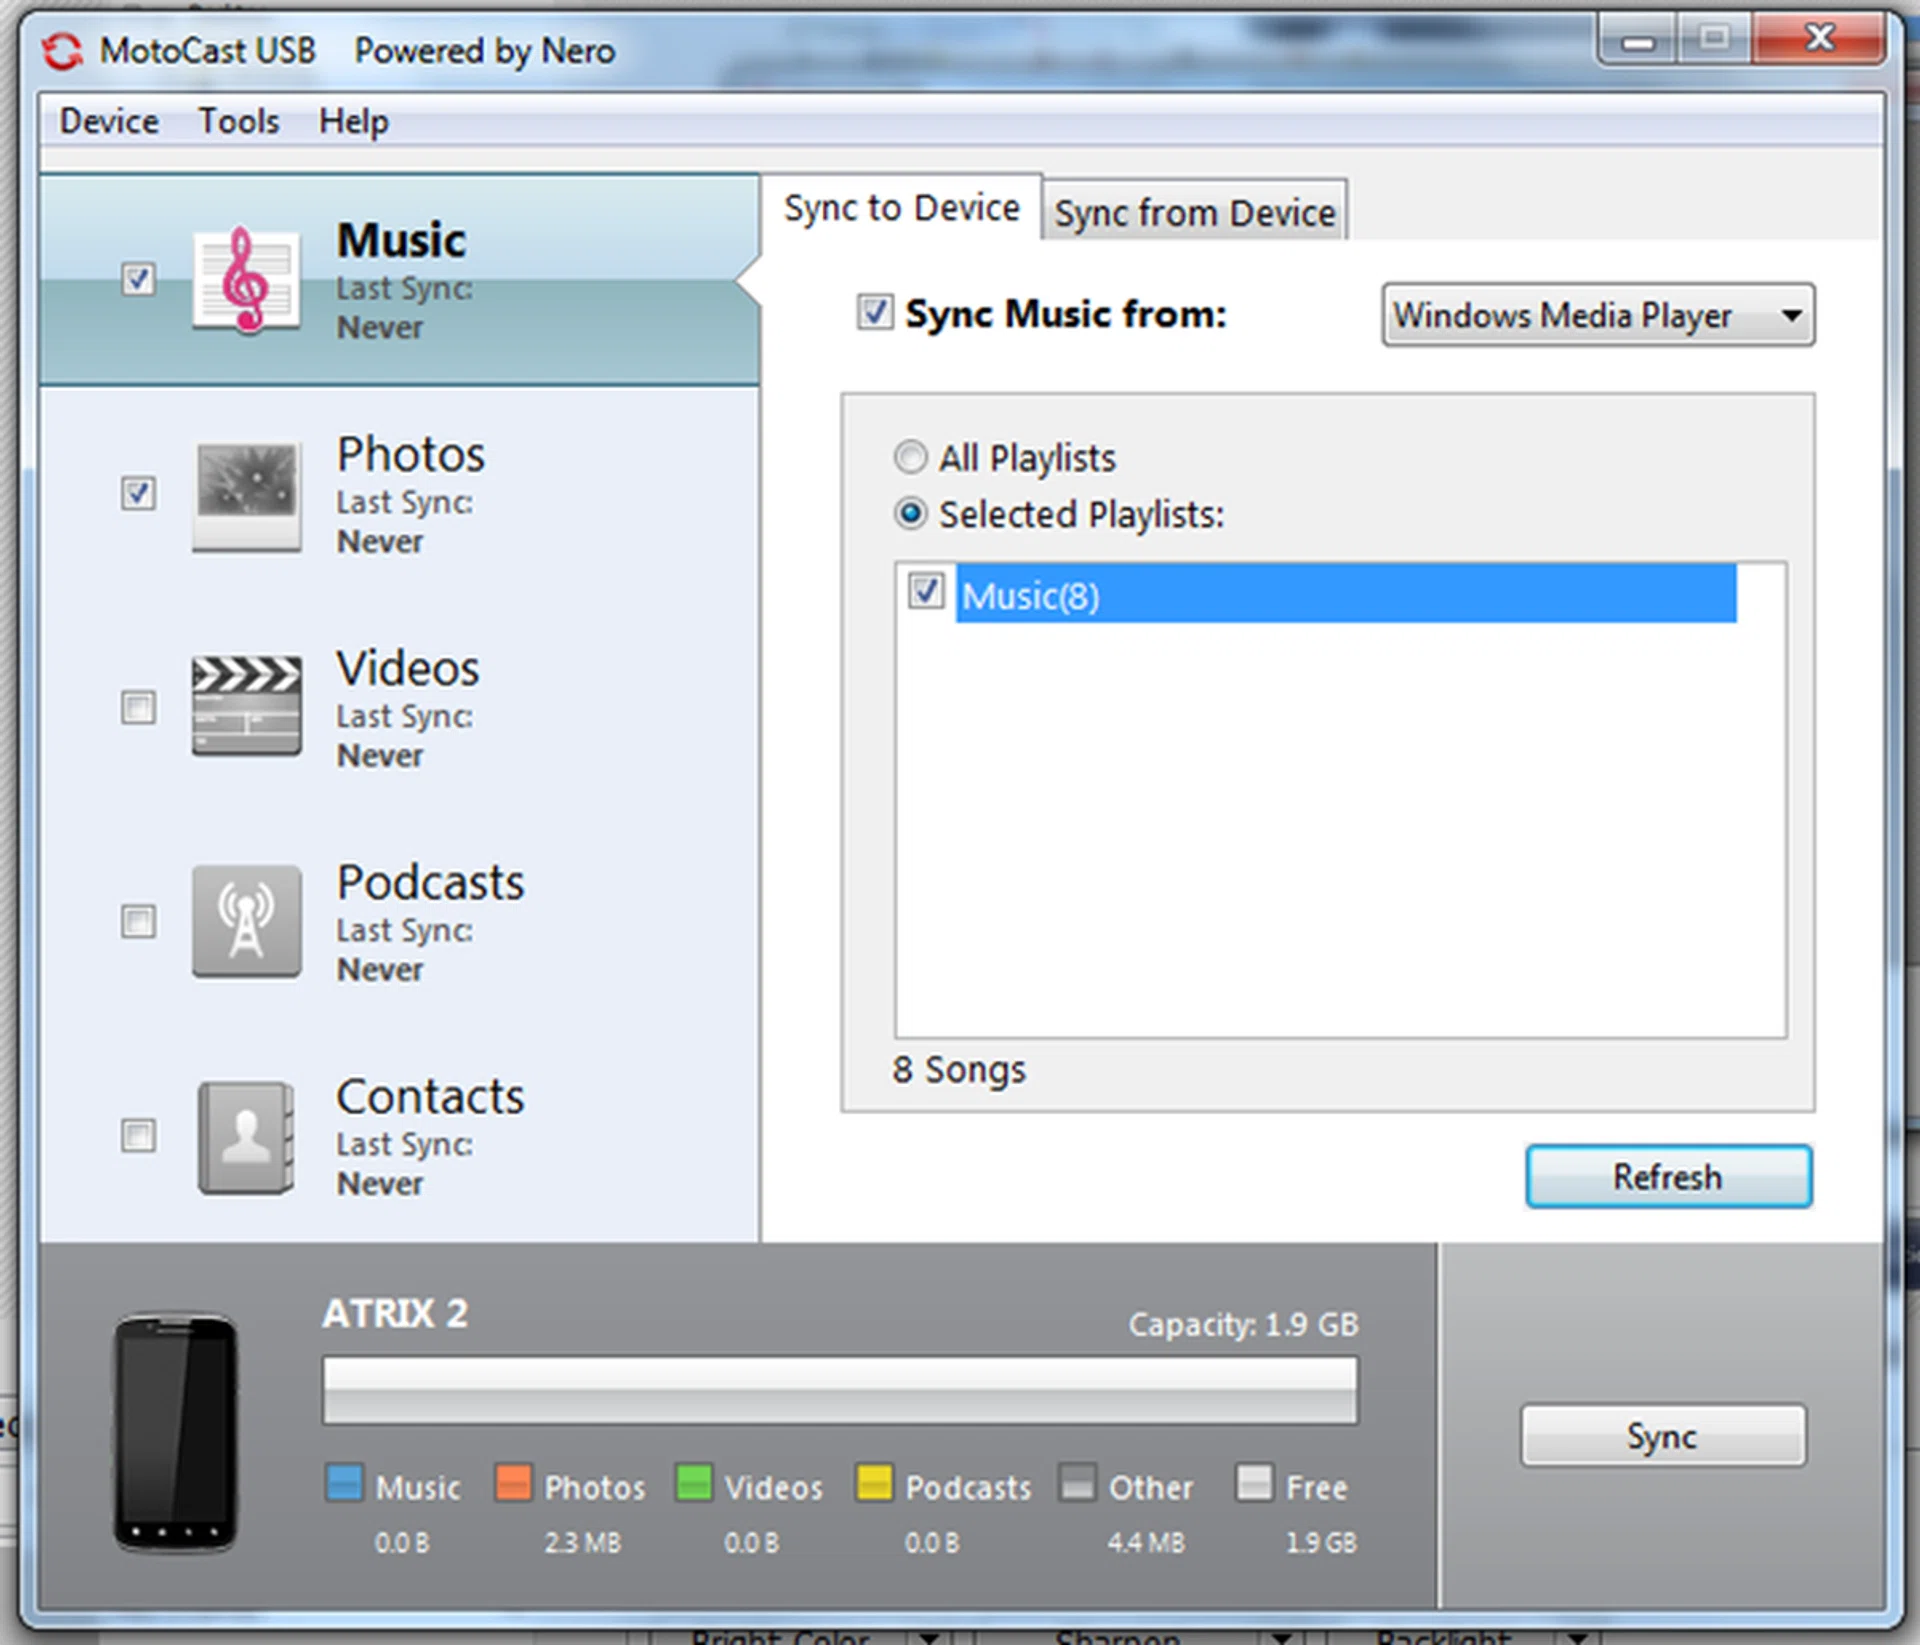Enable Videos syncing checkbox
This screenshot has width=1920, height=1645.
pyautogui.click(x=138, y=708)
